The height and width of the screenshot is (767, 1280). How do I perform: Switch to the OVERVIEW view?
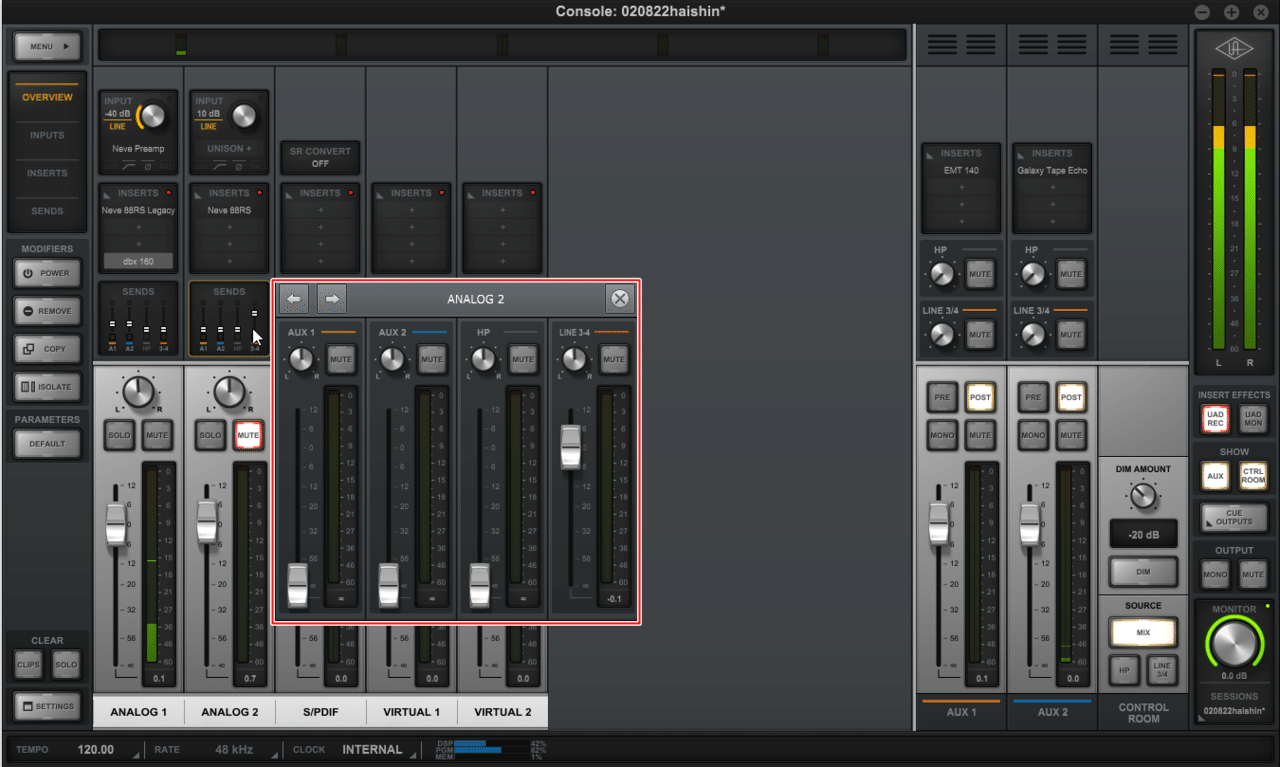(x=48, y=97)
